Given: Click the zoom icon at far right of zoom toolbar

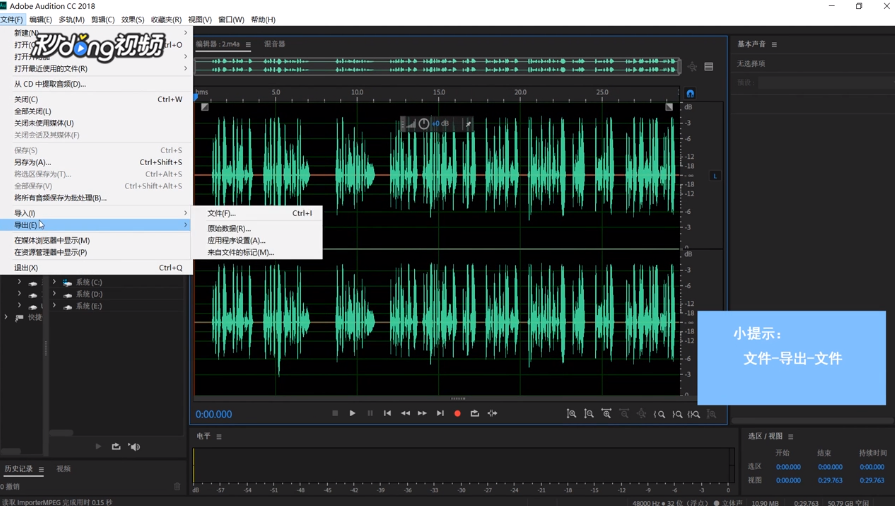Looking at the screenshot, I should tap(712, 413).
